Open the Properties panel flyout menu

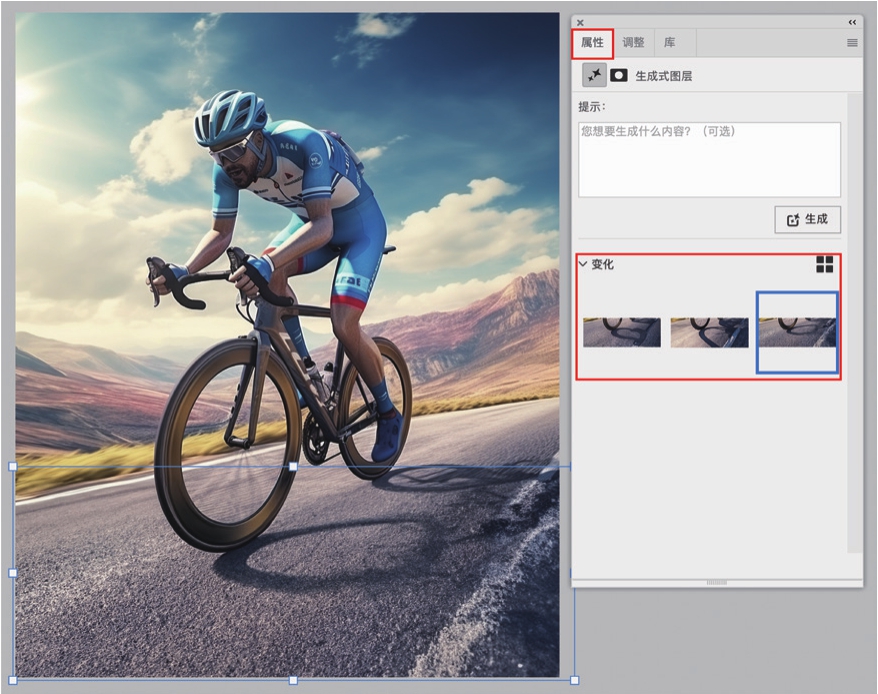852,43
